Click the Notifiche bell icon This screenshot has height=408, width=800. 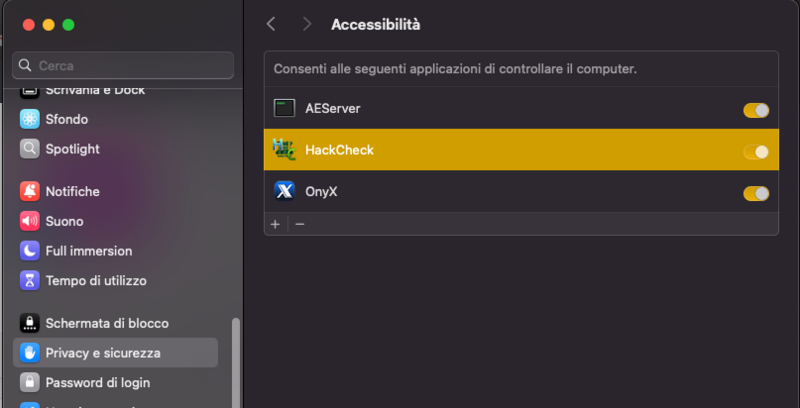(x=29, y=191)
